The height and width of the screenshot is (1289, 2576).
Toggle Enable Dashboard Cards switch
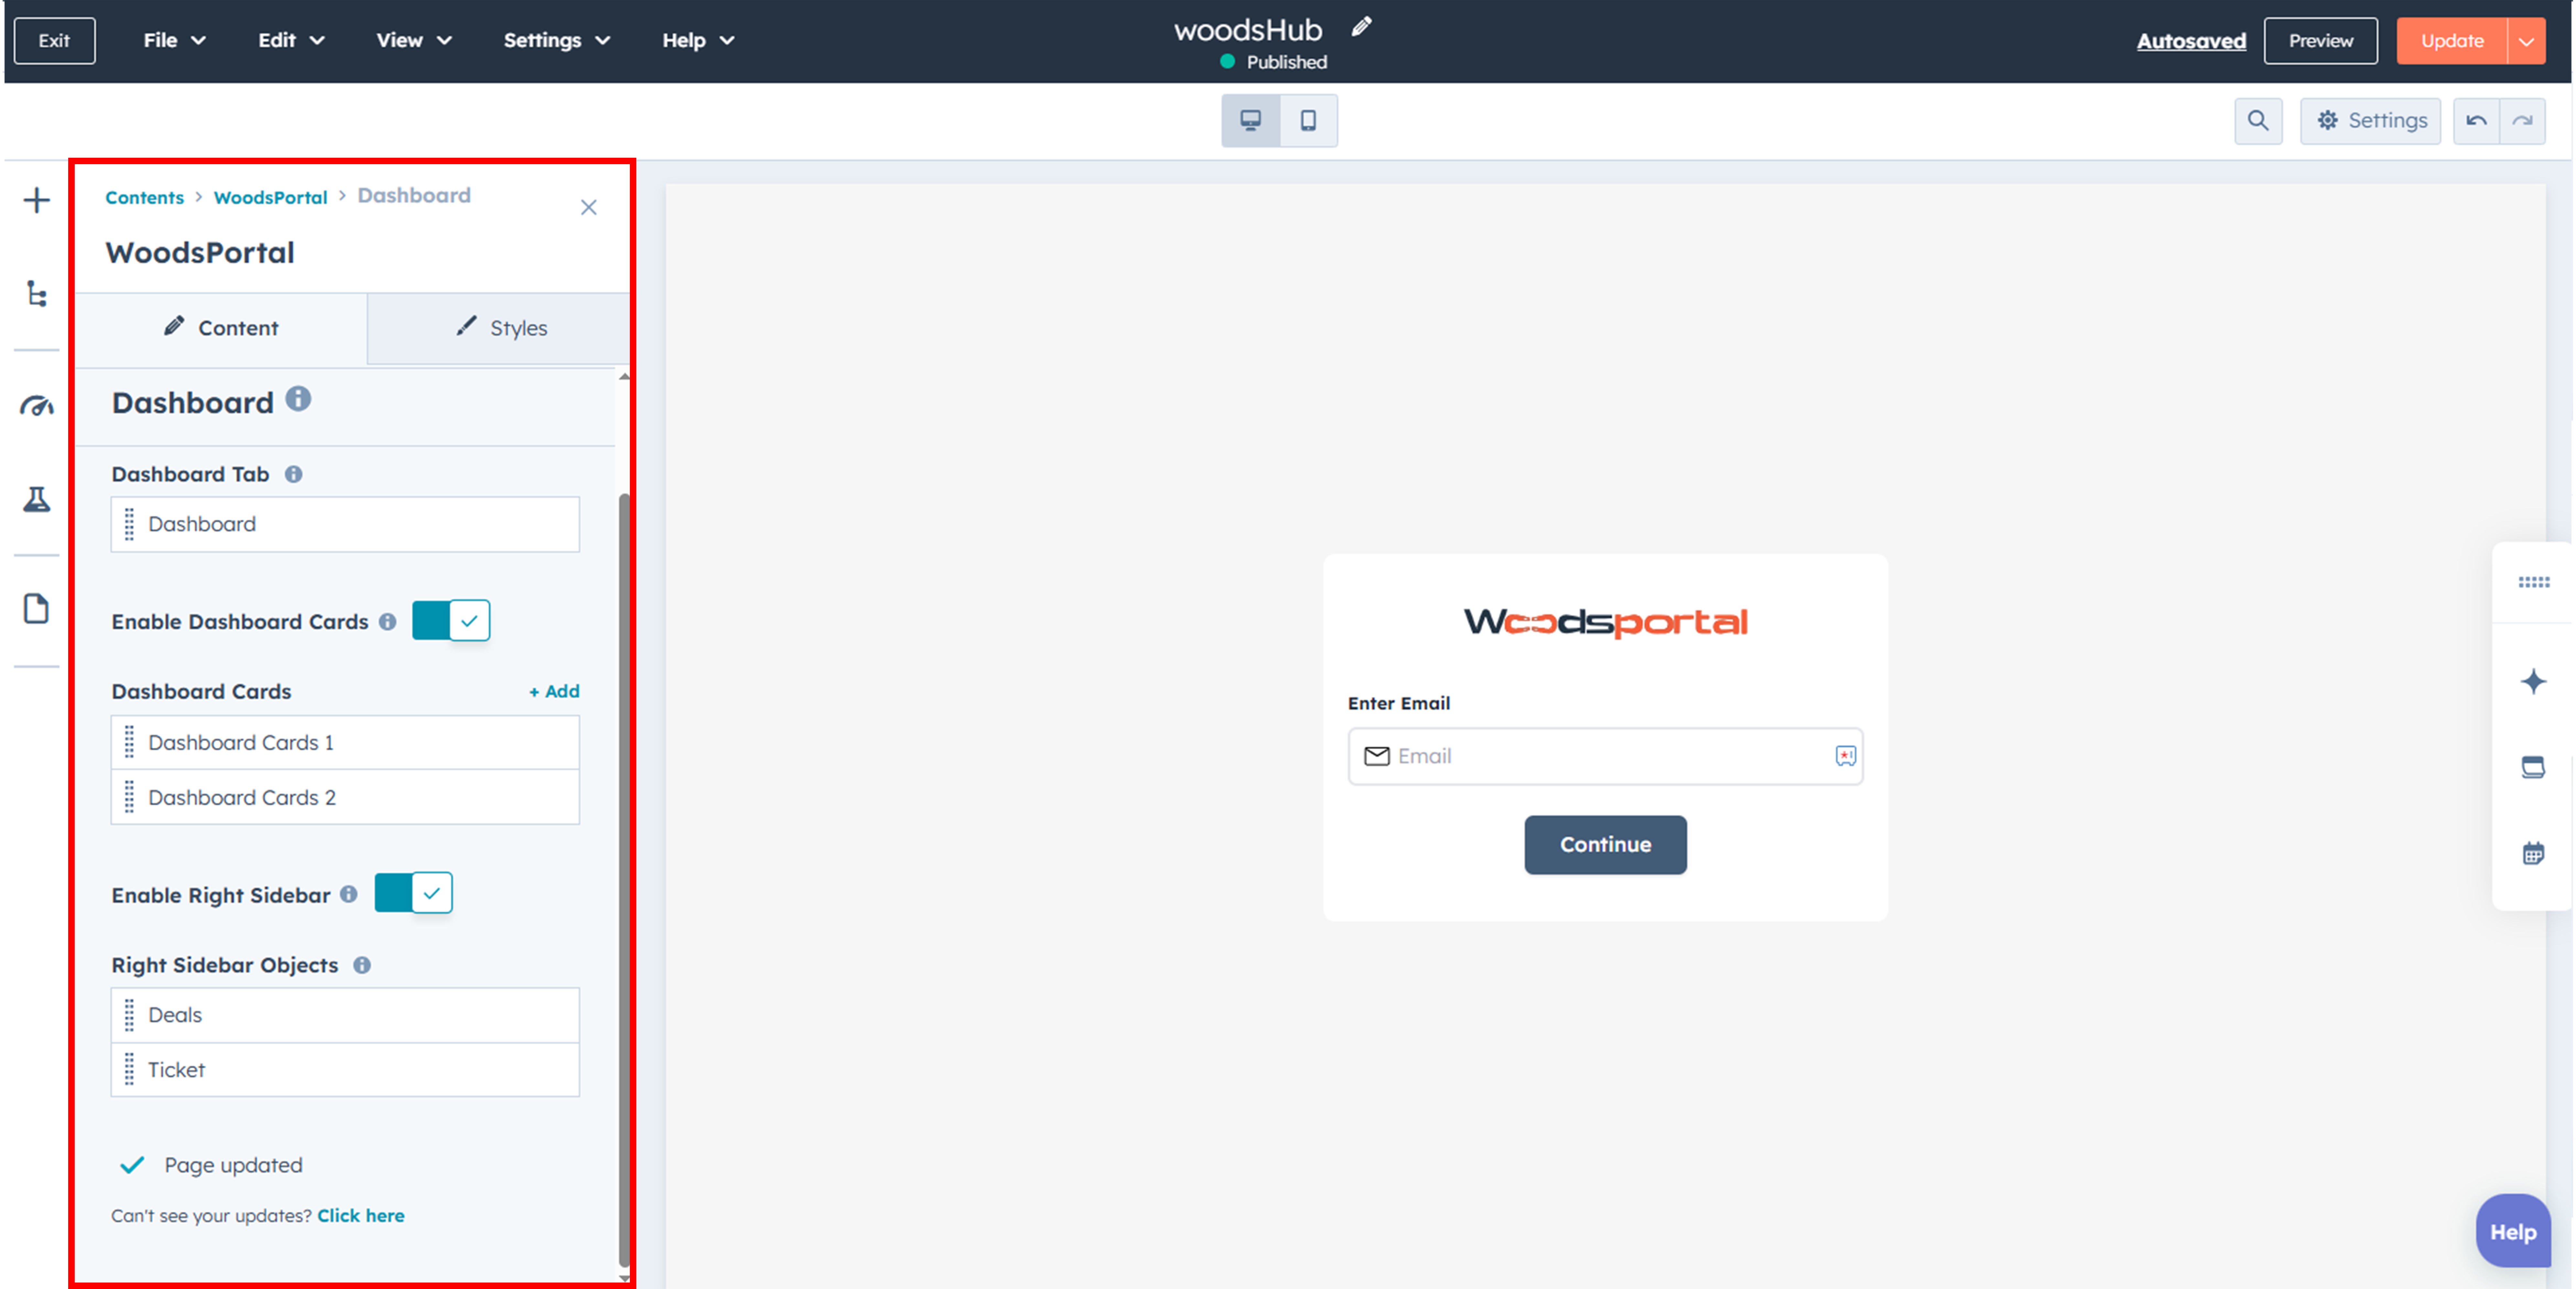point(451,621)
